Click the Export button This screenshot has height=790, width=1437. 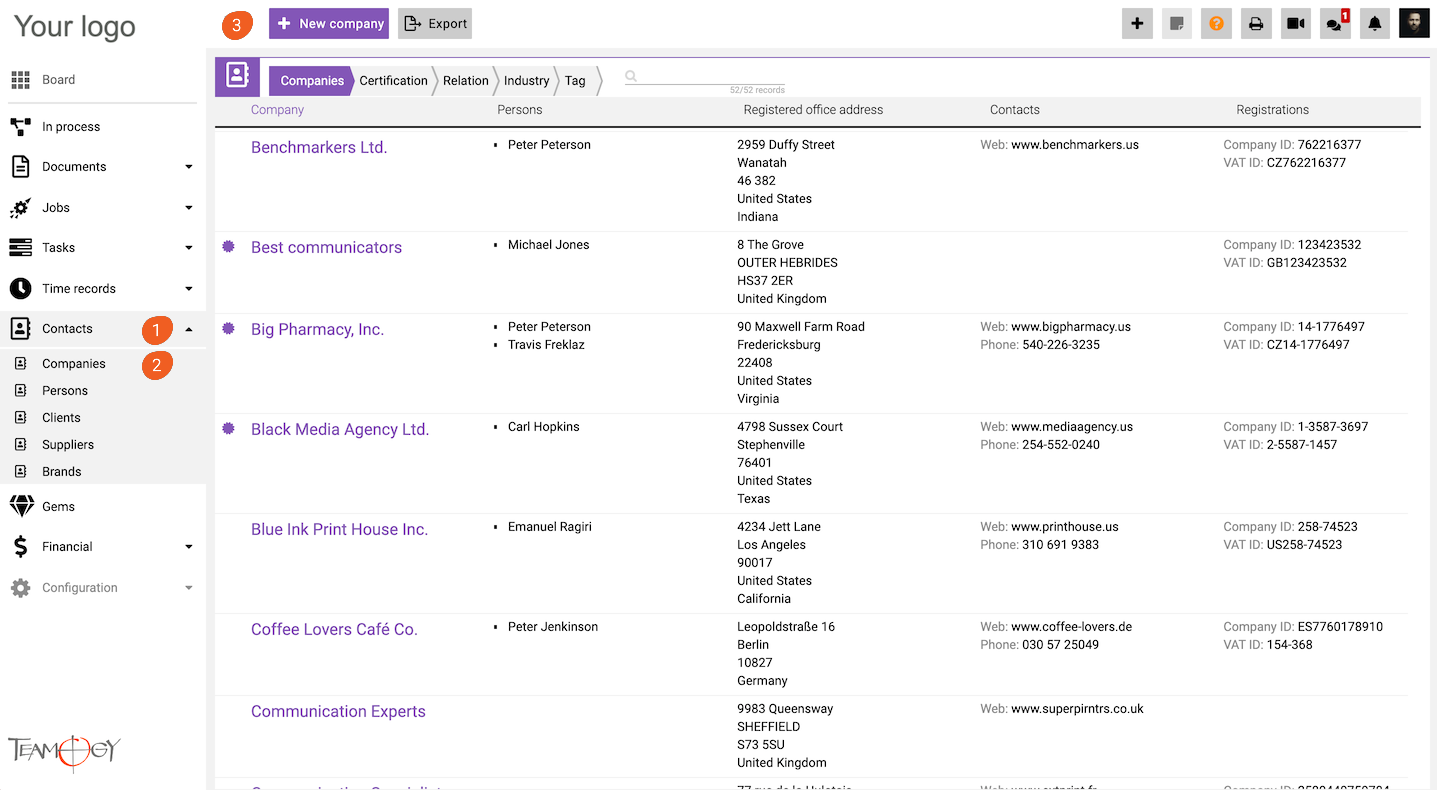(x=435, y=24)
